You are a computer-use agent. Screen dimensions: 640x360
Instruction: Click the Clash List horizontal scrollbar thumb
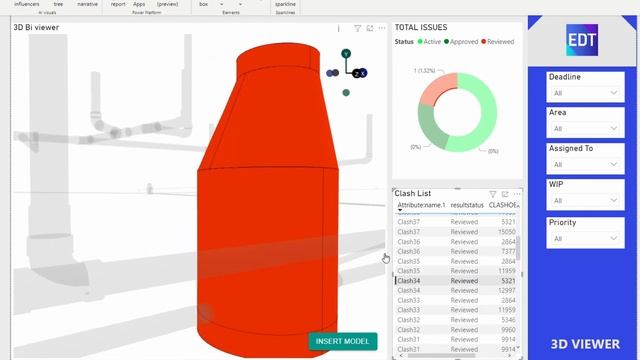(441, 356)
